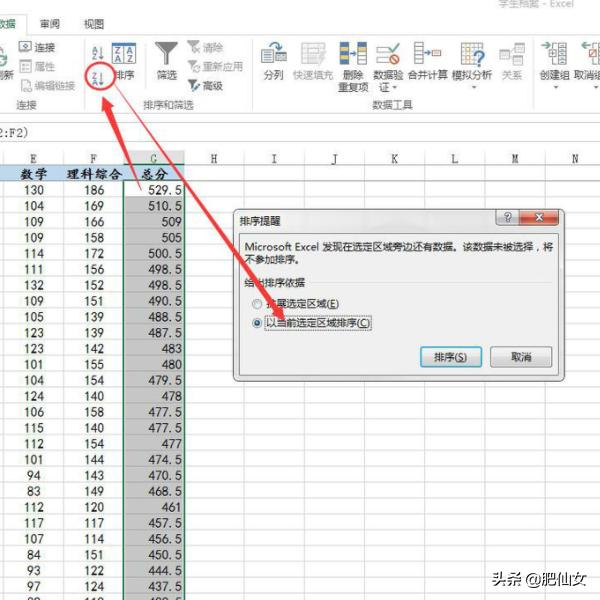Viewport: 600px width, 600px height.
Task: Click the 快速填充 flash fill icon
Action: click(x=313, y=53)
